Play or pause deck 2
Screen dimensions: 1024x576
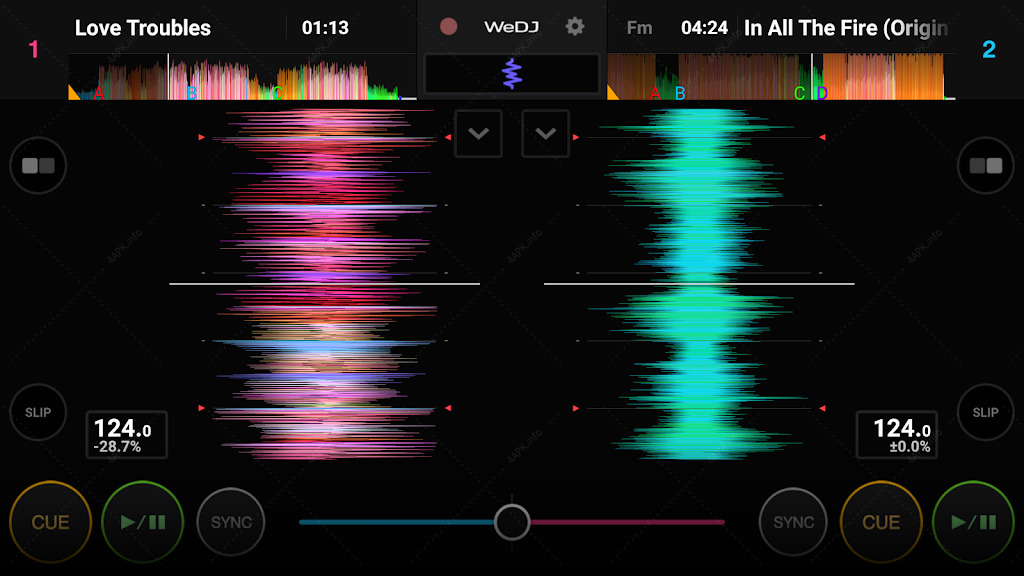(x=973, y=522)
